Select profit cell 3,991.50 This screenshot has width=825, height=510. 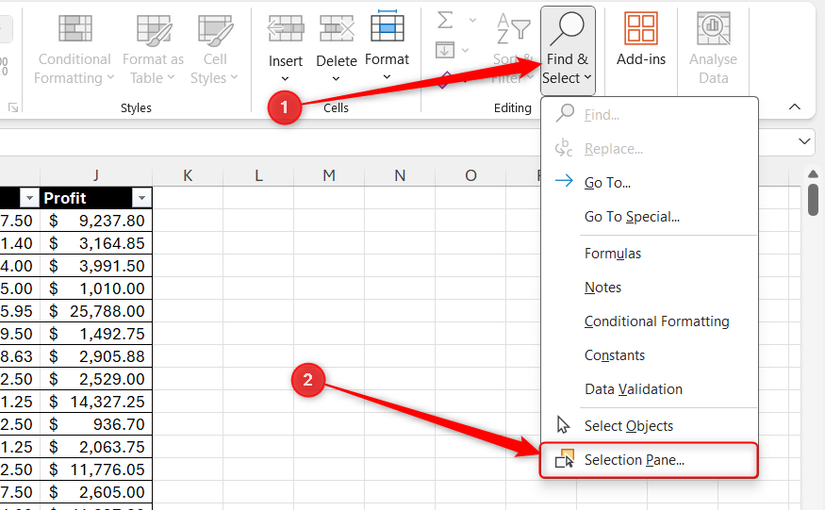click(96, 266)
